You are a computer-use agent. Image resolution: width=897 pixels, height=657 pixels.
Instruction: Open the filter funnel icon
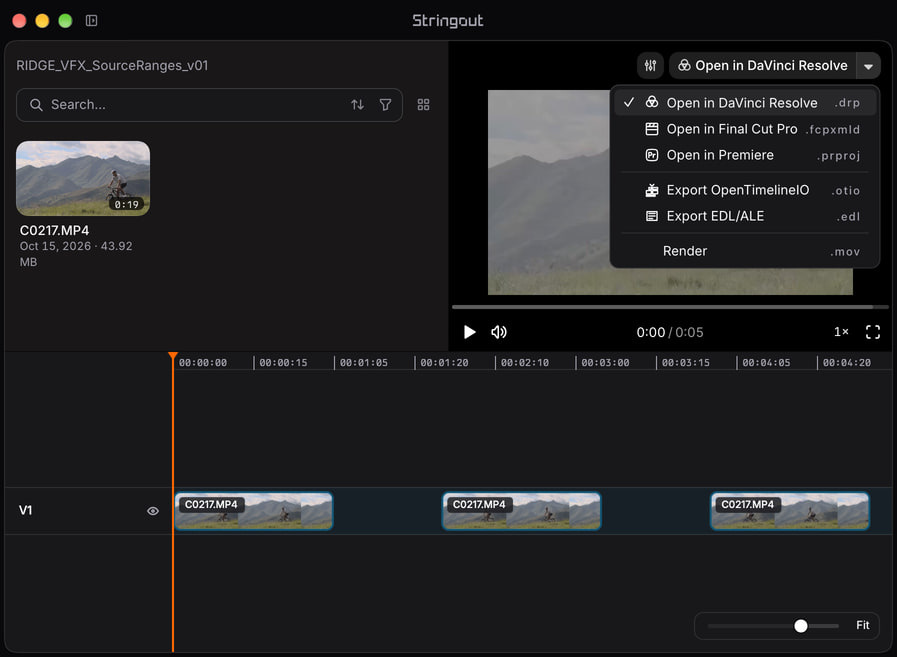click(x=386, y=105)
